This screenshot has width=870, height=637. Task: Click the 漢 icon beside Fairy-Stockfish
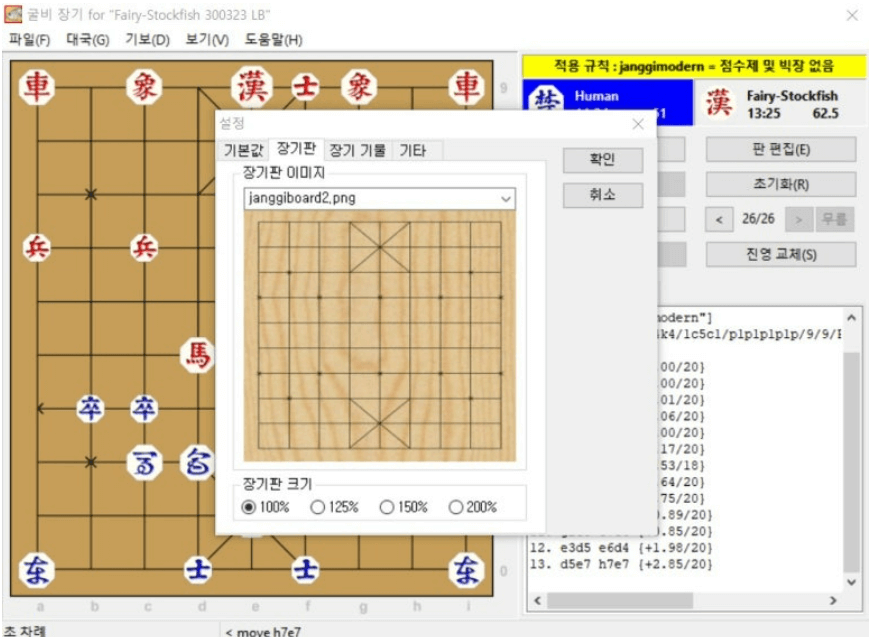pyautogui.click(x=719, y=103)
